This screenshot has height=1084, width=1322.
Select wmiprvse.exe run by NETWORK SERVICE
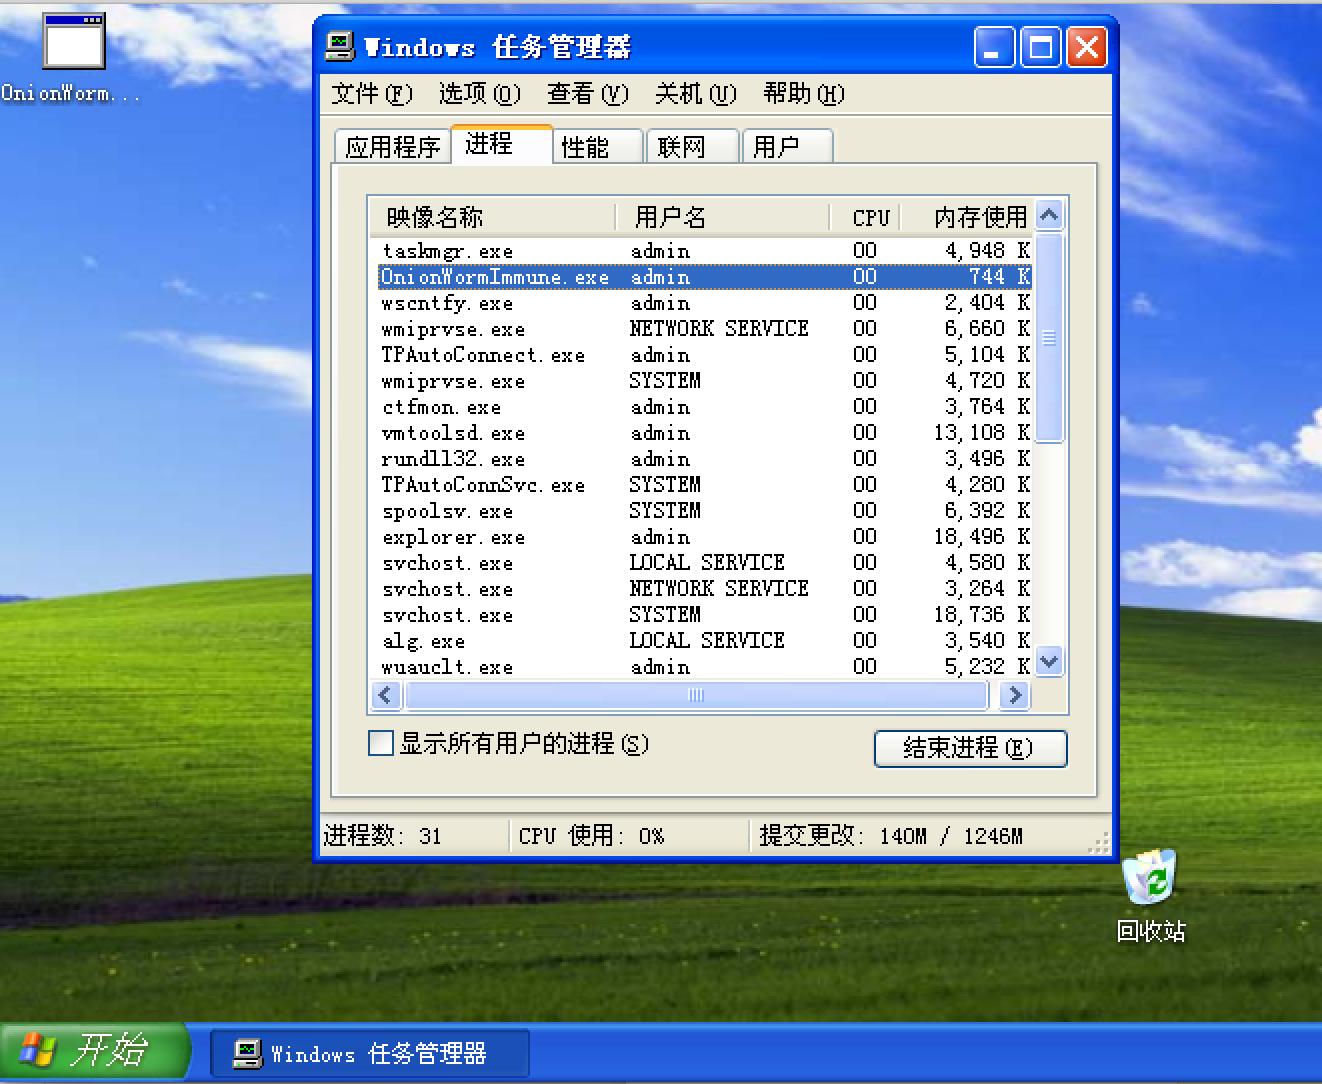pos(704,329)
